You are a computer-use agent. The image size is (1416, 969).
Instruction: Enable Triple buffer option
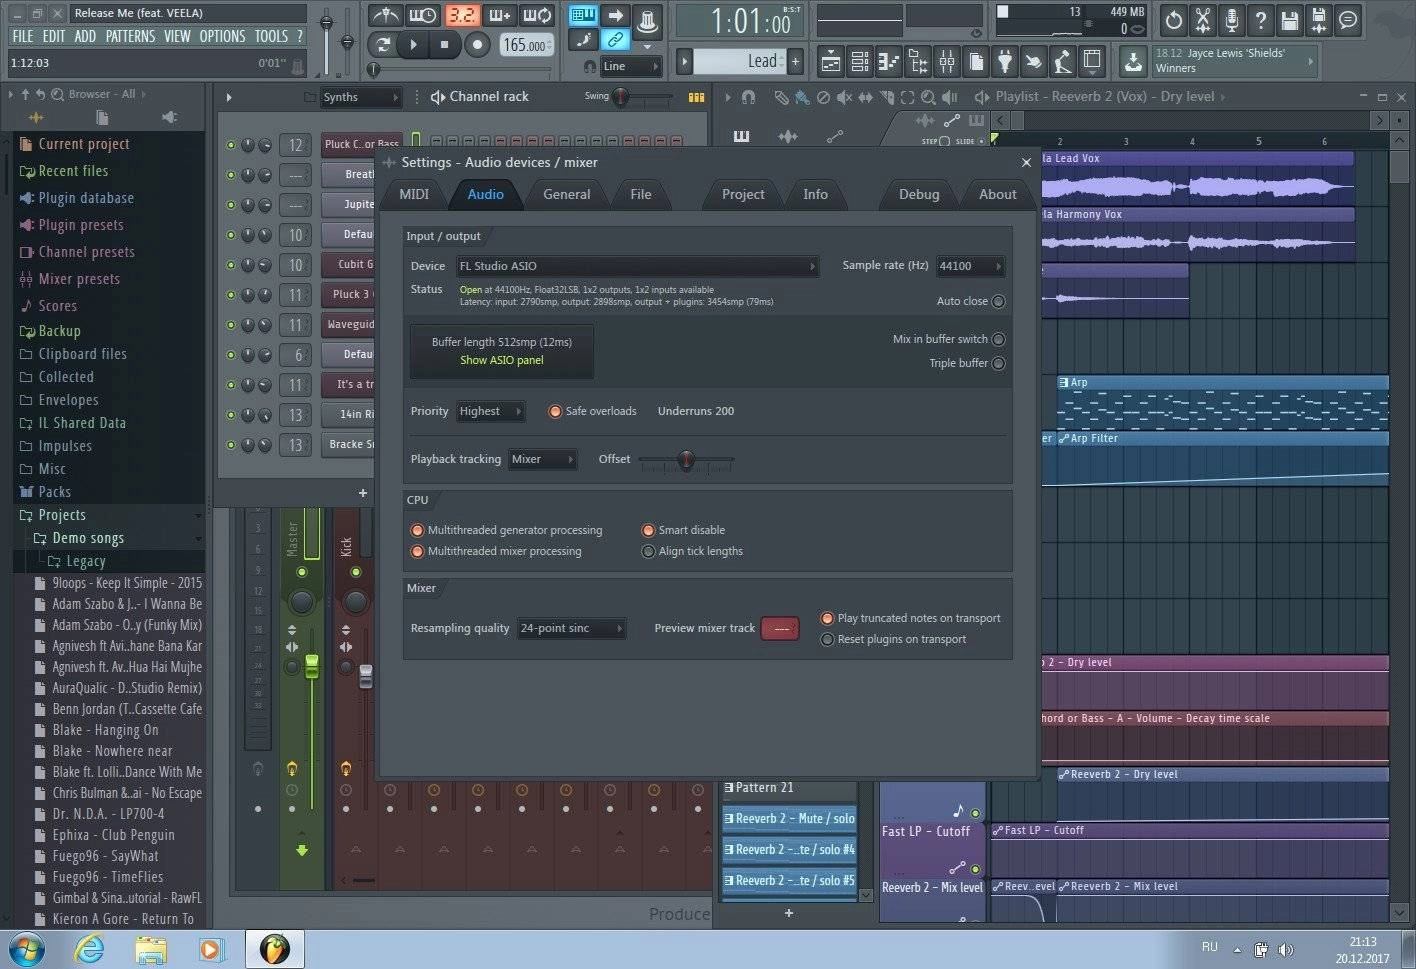[x=998, y=363]
